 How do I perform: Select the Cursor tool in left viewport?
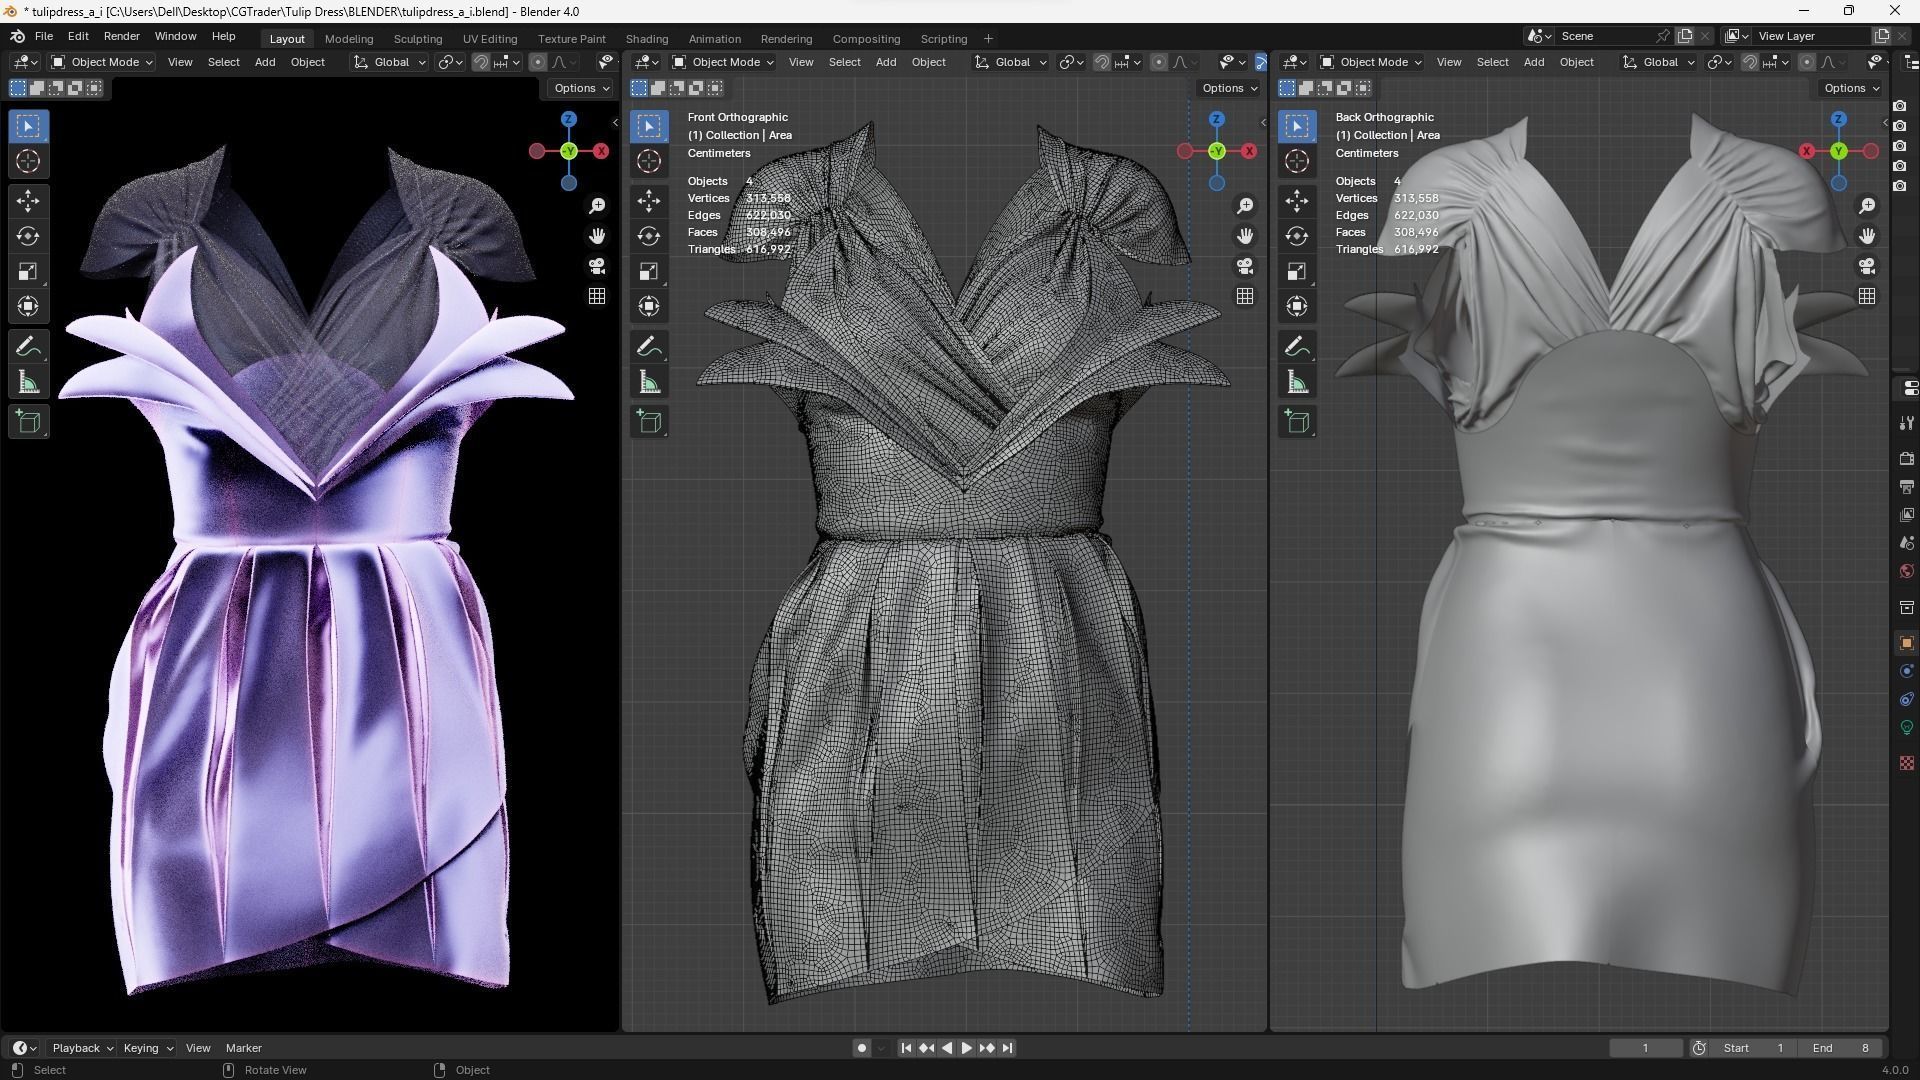tap(28, 161)
